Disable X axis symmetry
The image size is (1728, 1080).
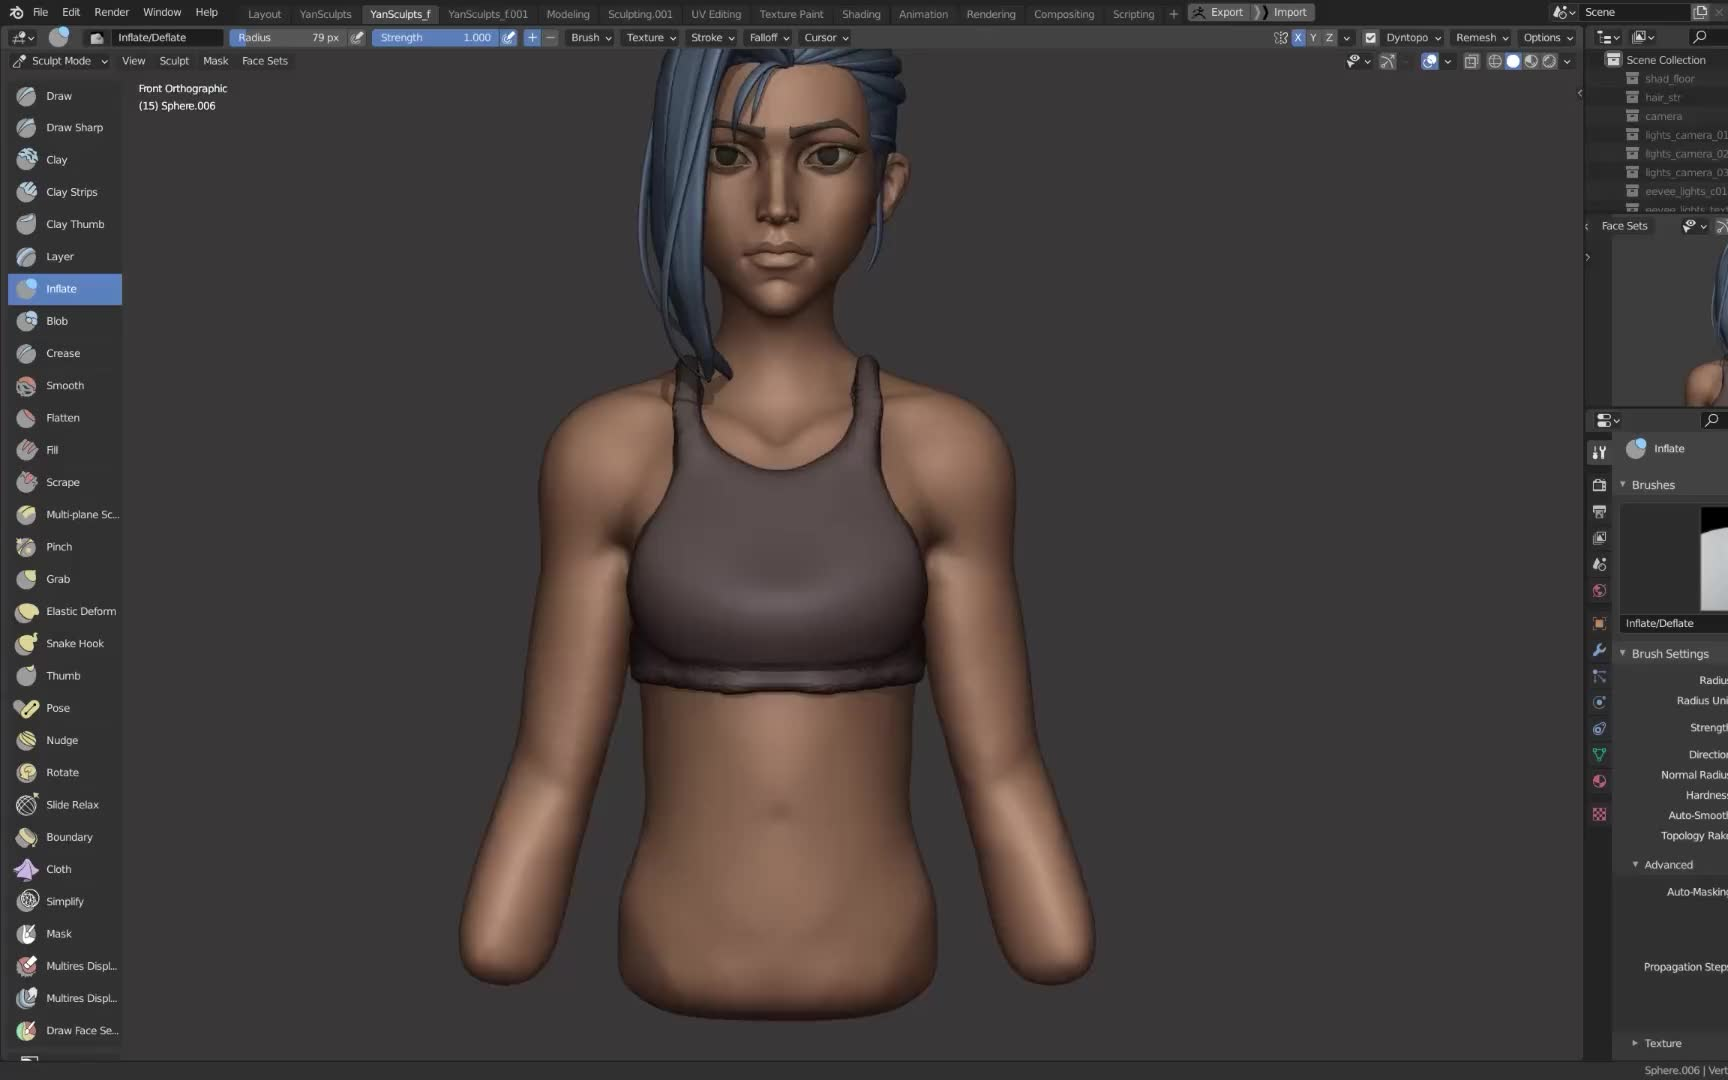(1298, 37)
